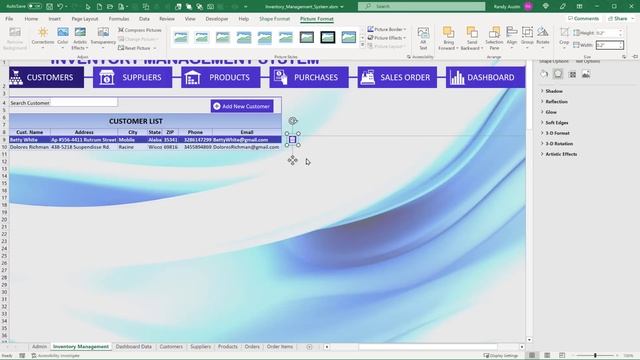640x360 pixels.
Task: Switch to the Dashboard Data sheet tab
Action: coord(133,347)
